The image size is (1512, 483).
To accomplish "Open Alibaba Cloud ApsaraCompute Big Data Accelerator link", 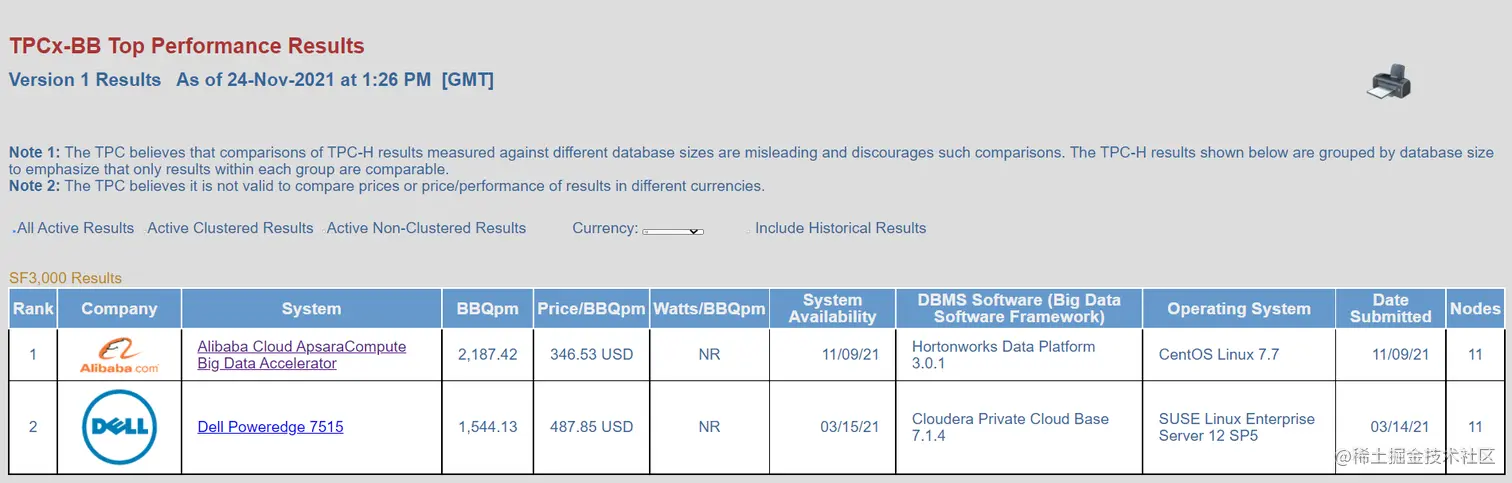I will pos(302,355).
